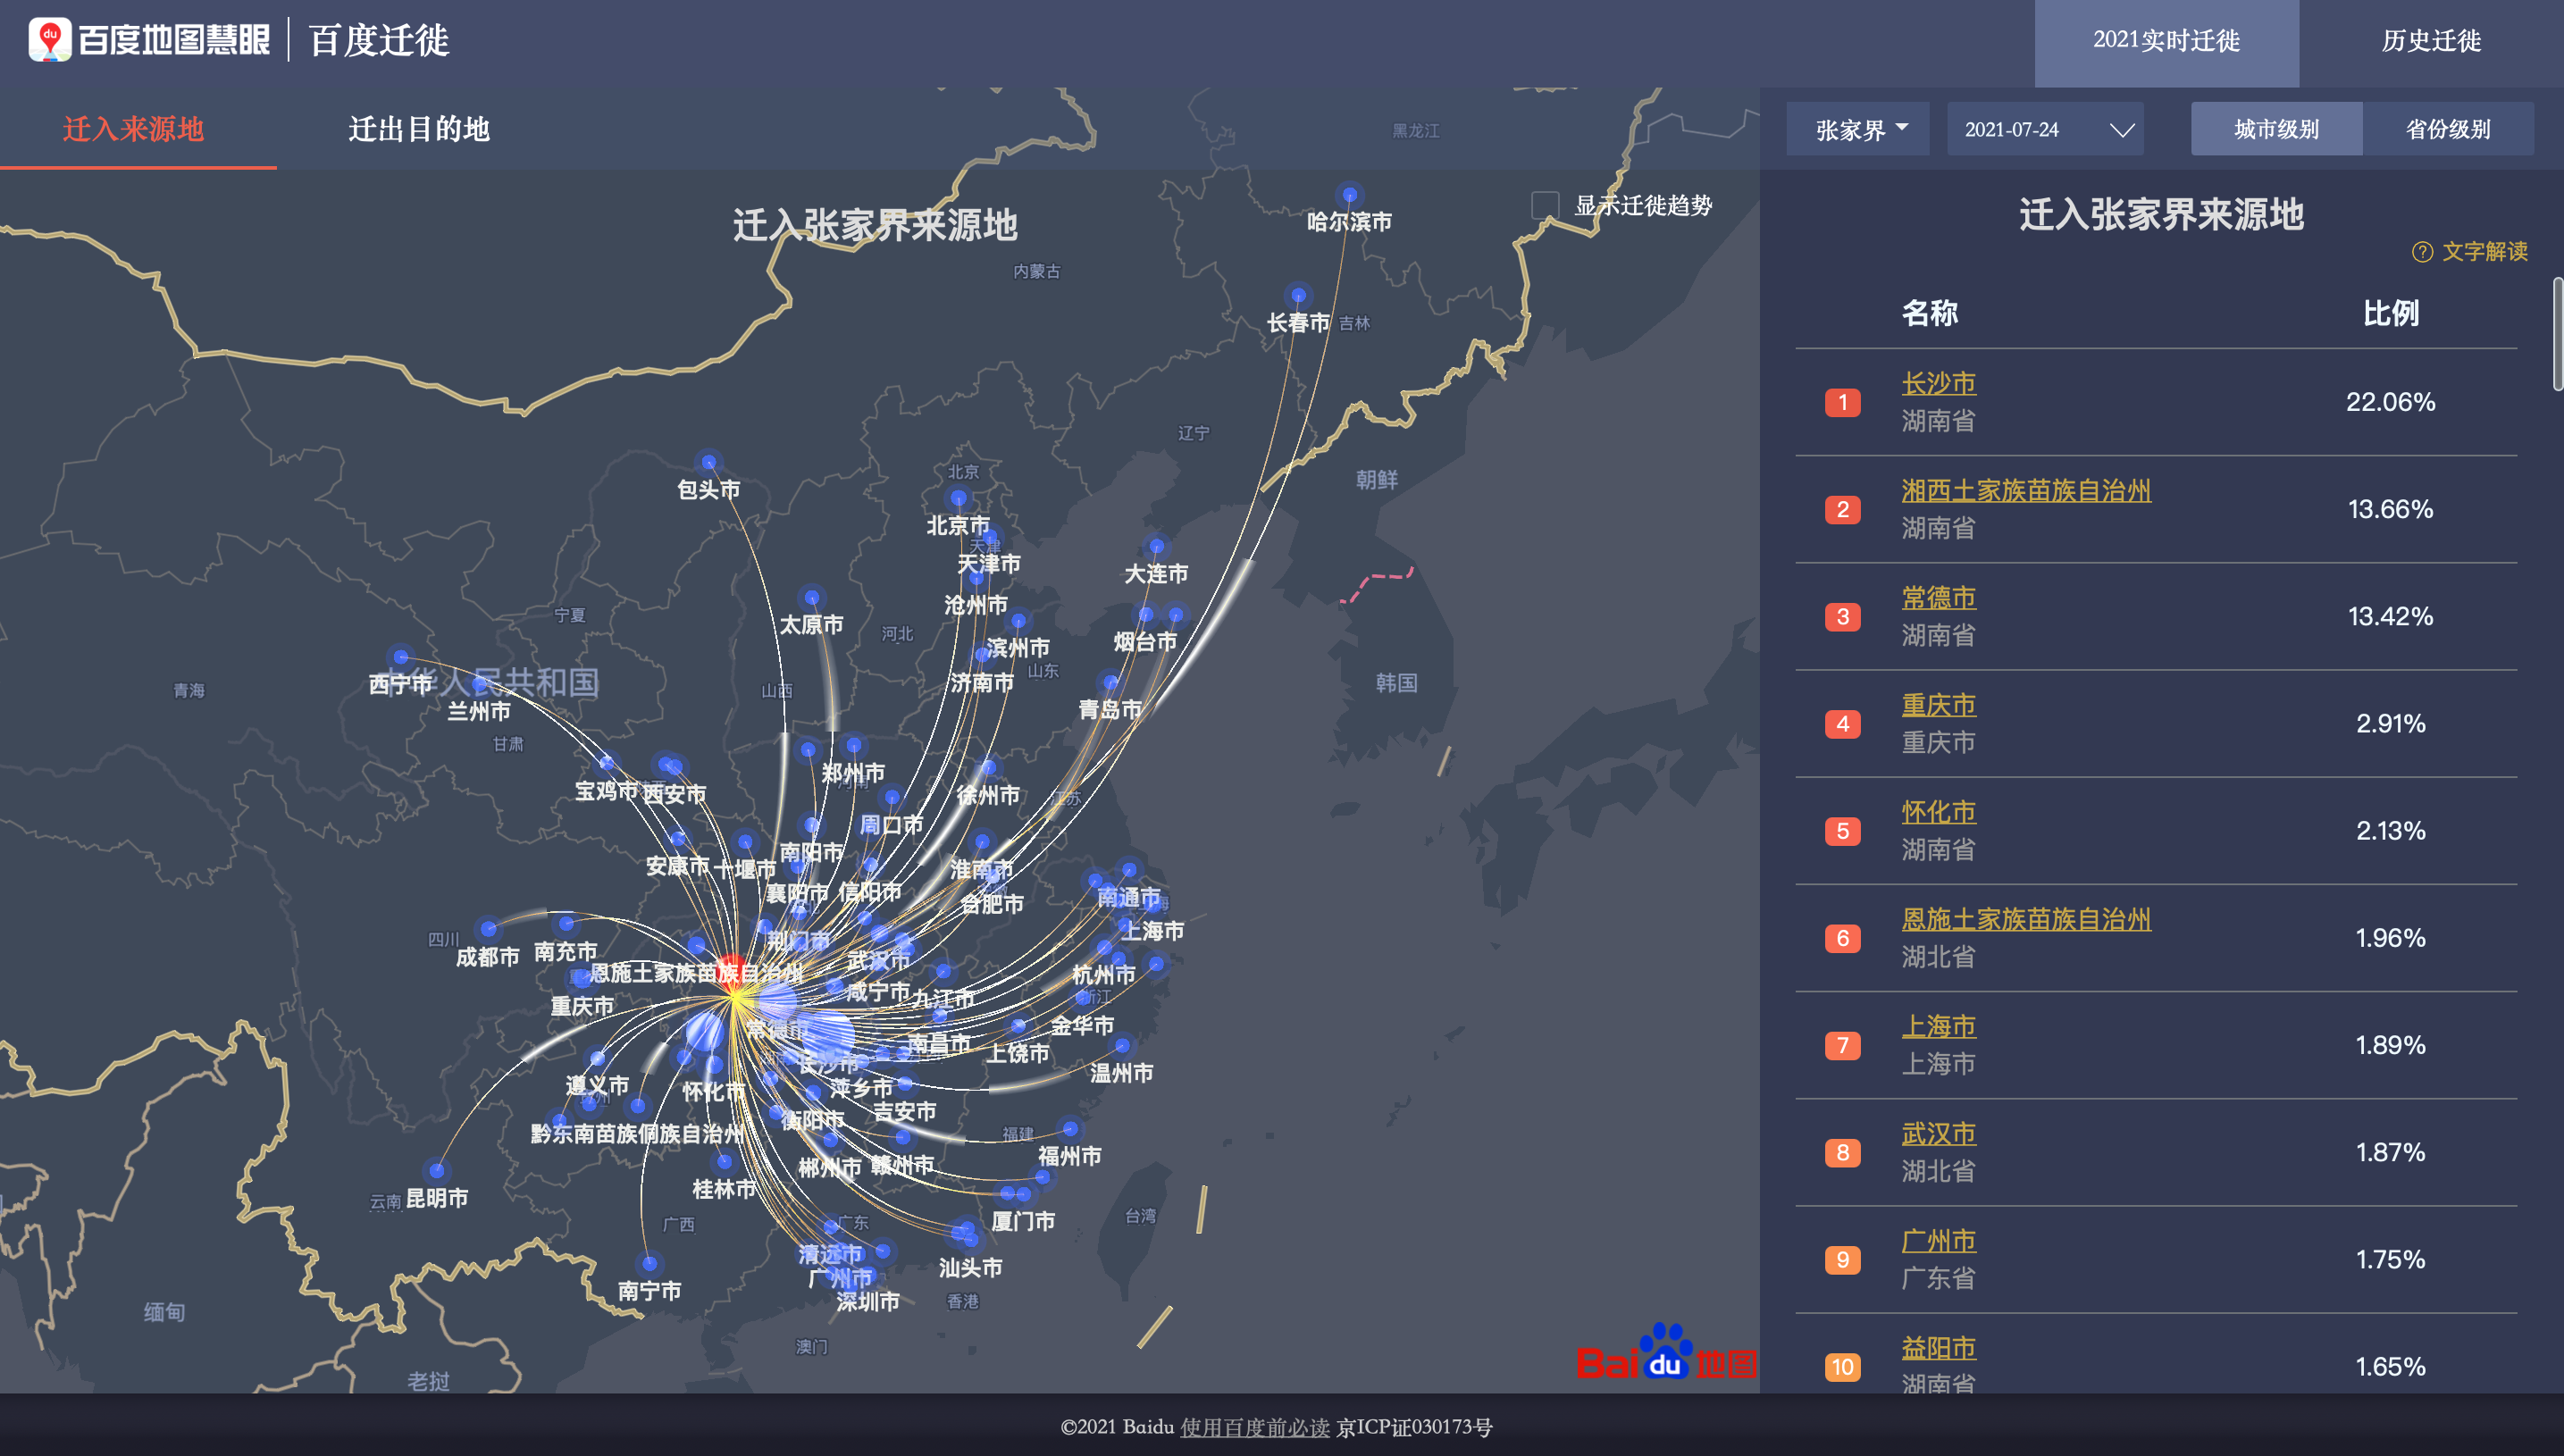Click the 长春市 map marker dot
This screenshot has height=1456, width=2564.
click(1298, 295)
